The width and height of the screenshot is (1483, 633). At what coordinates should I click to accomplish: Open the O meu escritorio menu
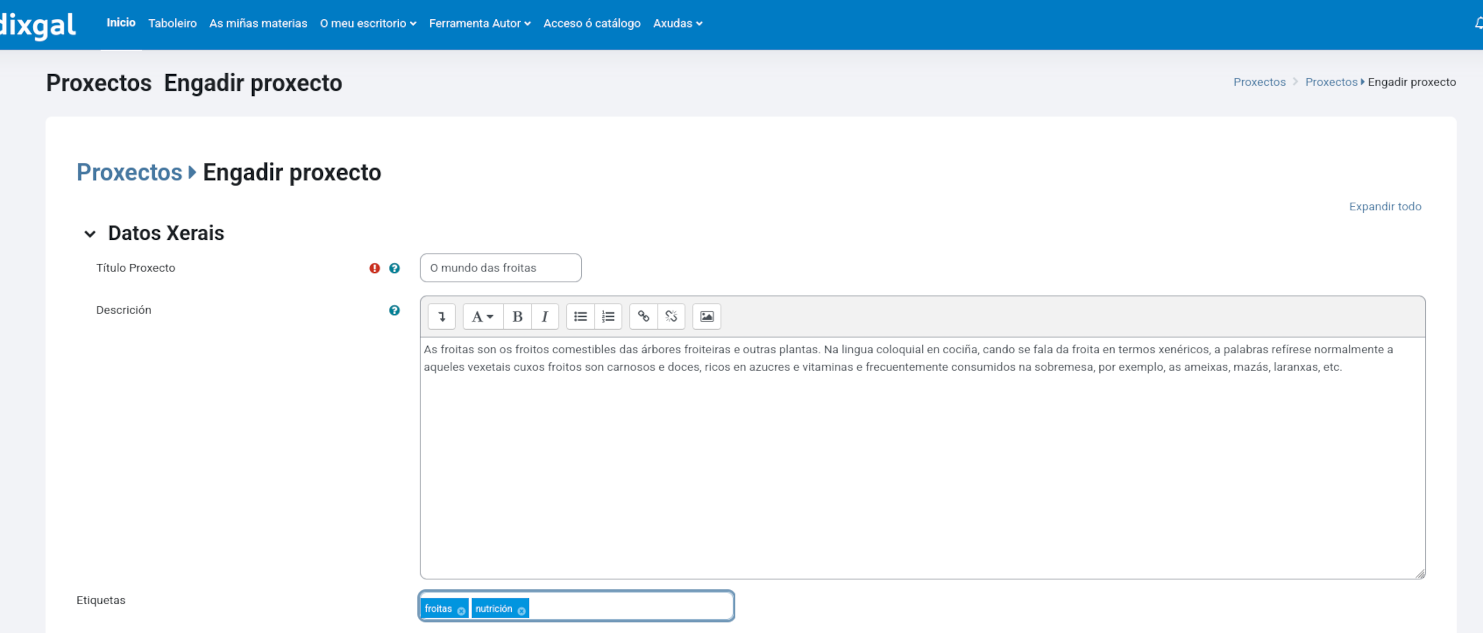[x=368, y=23]
